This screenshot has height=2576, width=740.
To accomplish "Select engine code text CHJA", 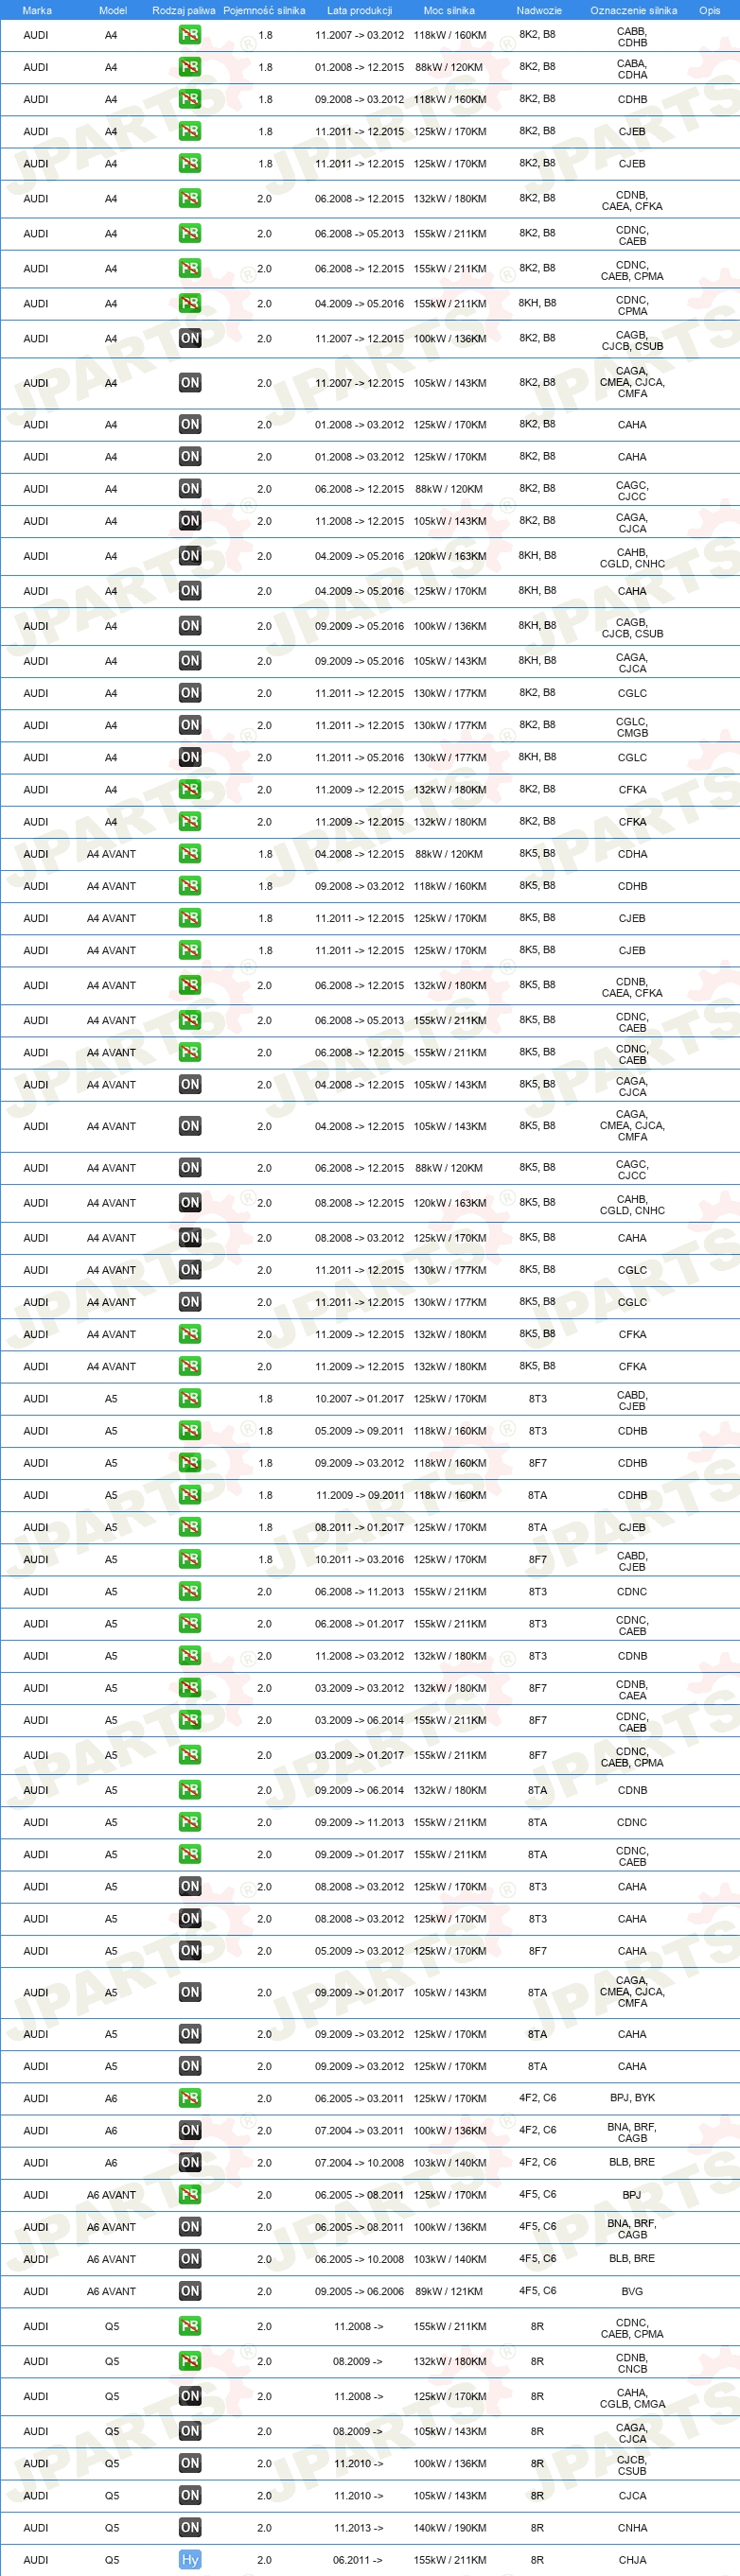I will pyautogui.click(x=632, y=2560).
